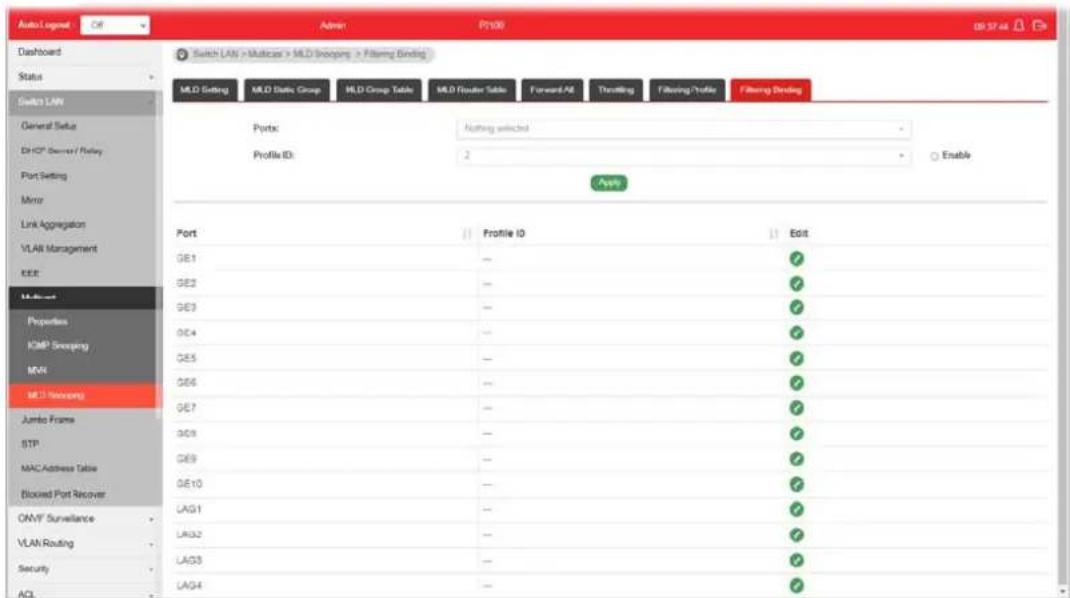Select the Filtering Binding tab

770,90
